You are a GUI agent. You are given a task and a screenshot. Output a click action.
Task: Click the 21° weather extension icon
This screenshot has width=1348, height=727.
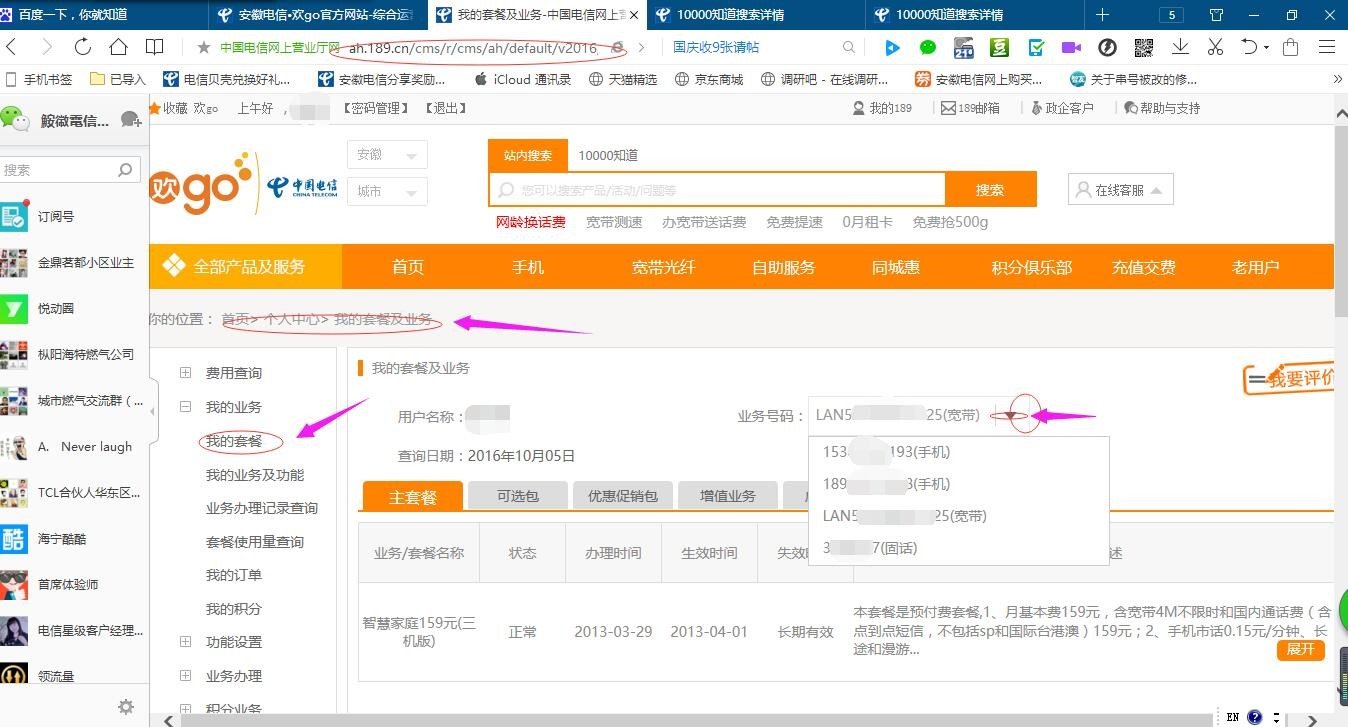(x=963, y=47)
